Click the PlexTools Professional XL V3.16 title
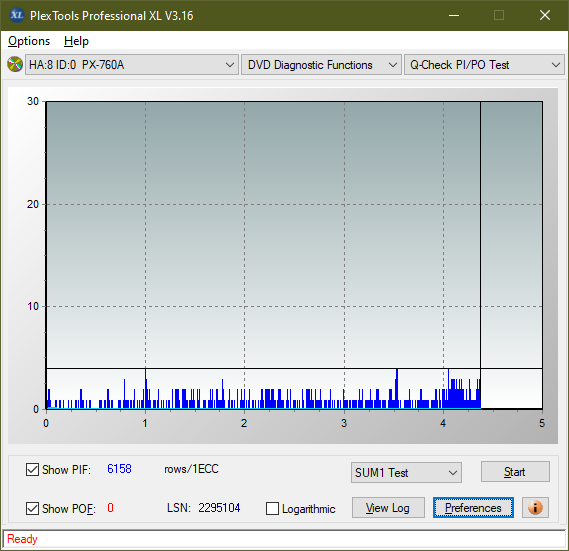This screenshot has height=551, width=569. pyautogui.click(x=111, y=16)
